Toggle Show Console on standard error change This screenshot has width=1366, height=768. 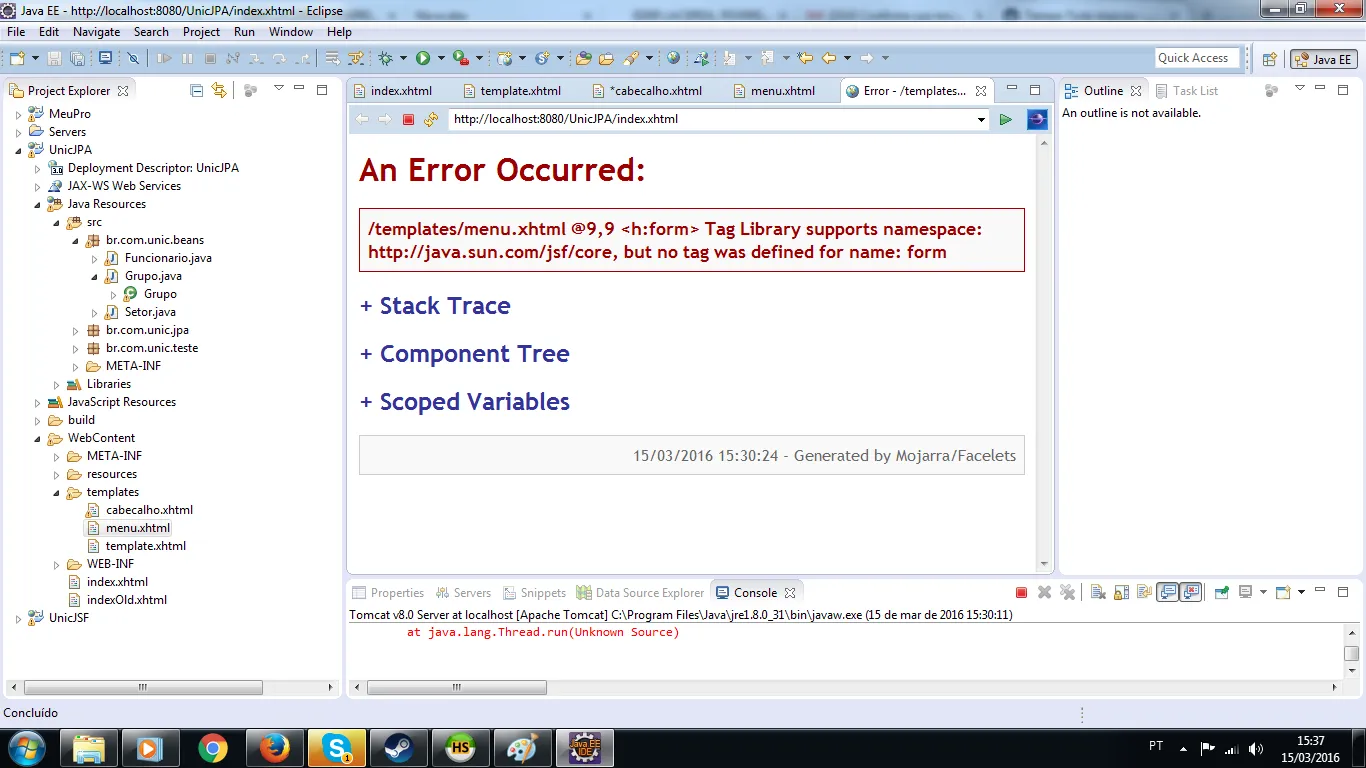pos(1190,593)
